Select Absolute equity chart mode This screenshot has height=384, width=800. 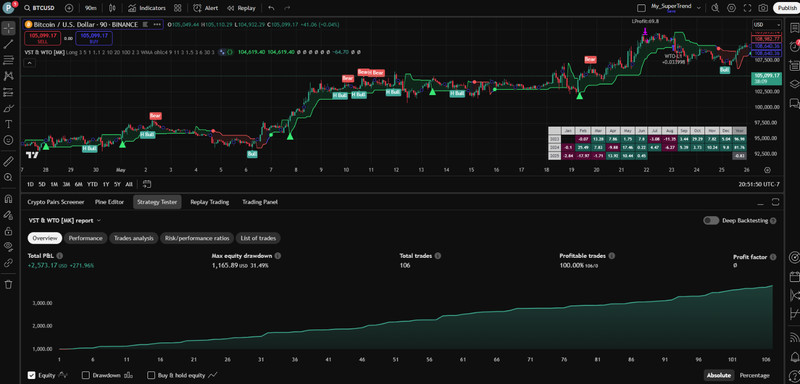coord(718,375)
